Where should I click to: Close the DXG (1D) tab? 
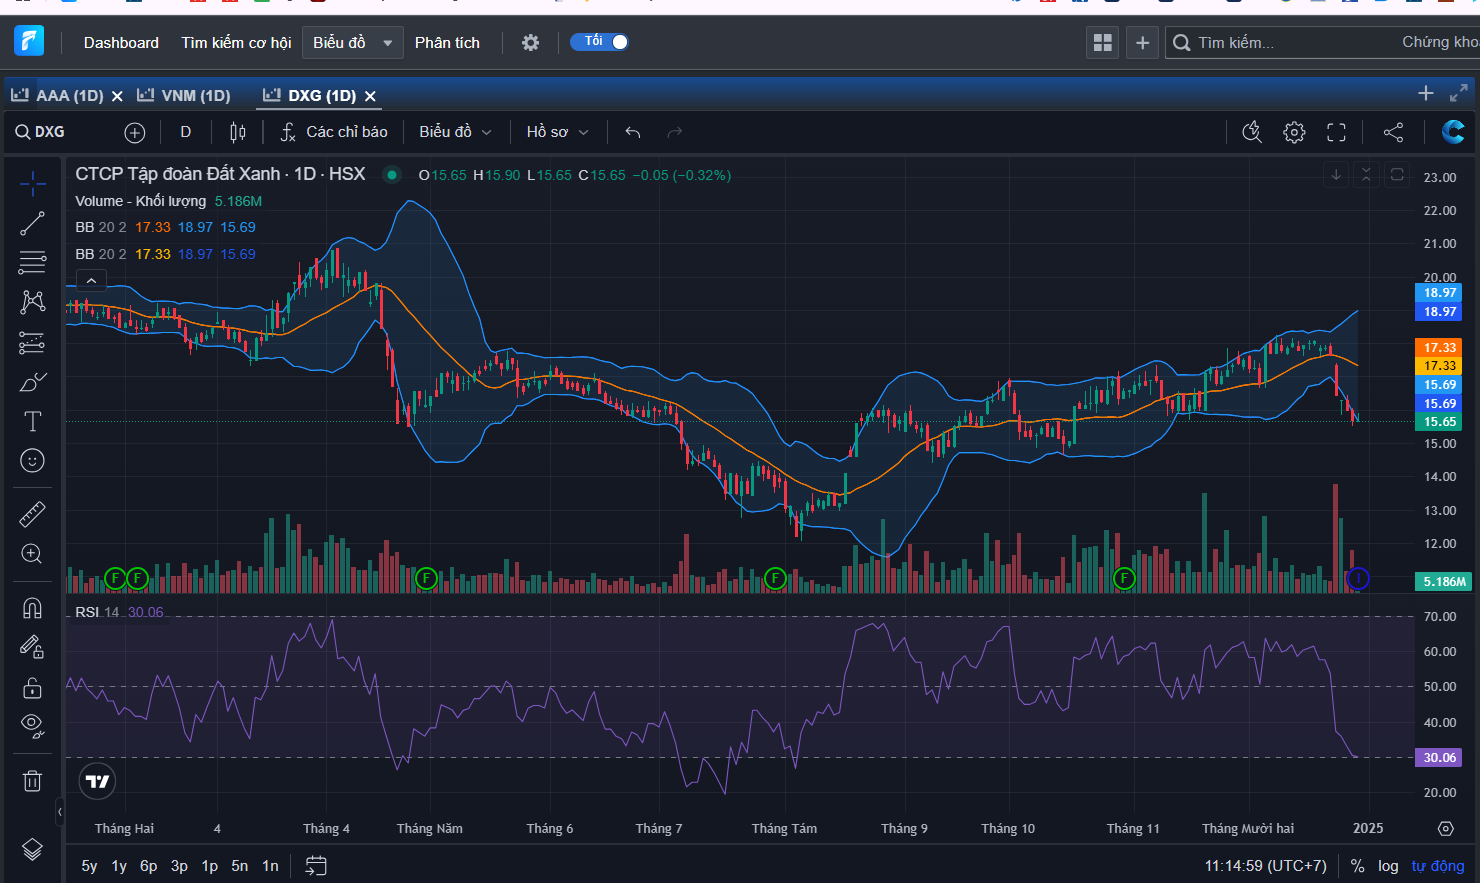click(x=370, y=96)
